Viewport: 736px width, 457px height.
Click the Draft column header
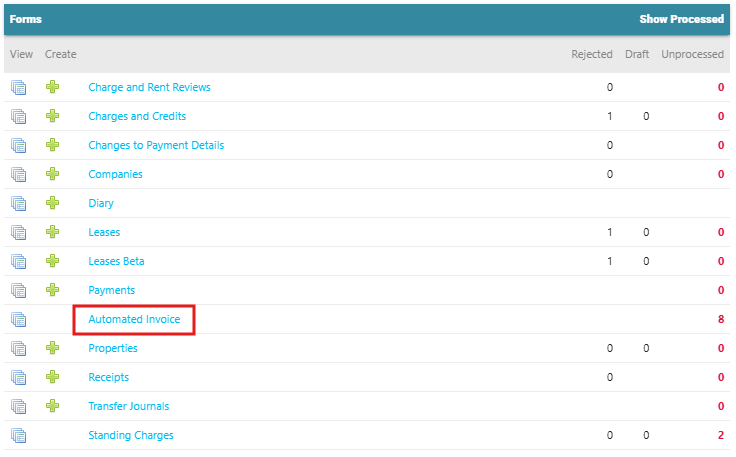637,54
